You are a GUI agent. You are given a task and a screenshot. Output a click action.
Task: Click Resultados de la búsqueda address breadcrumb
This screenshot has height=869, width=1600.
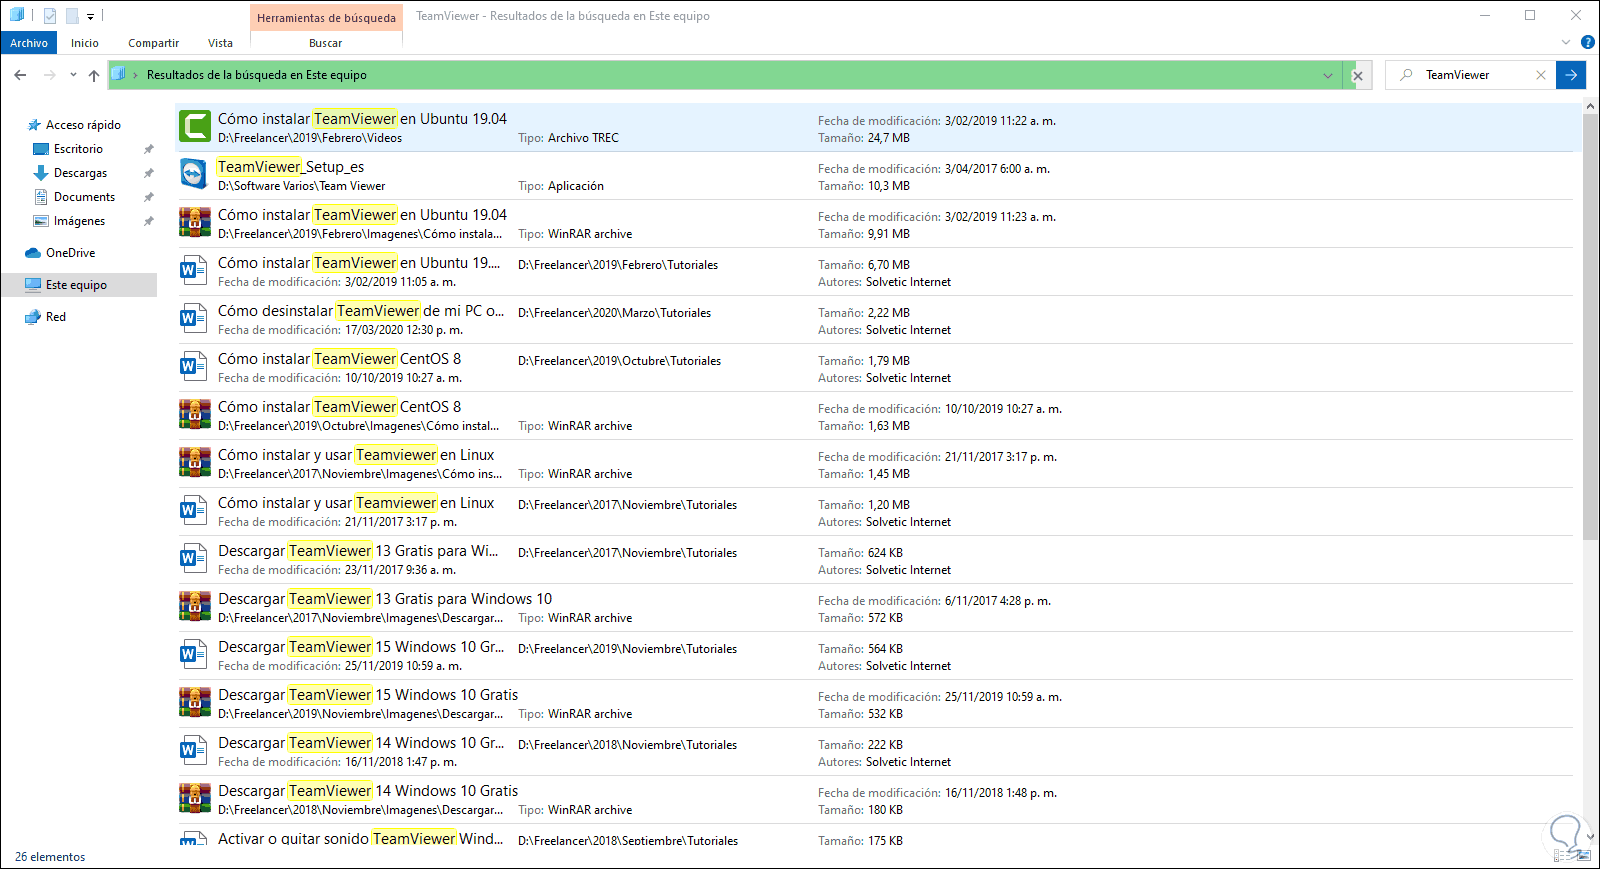[256, 75]
